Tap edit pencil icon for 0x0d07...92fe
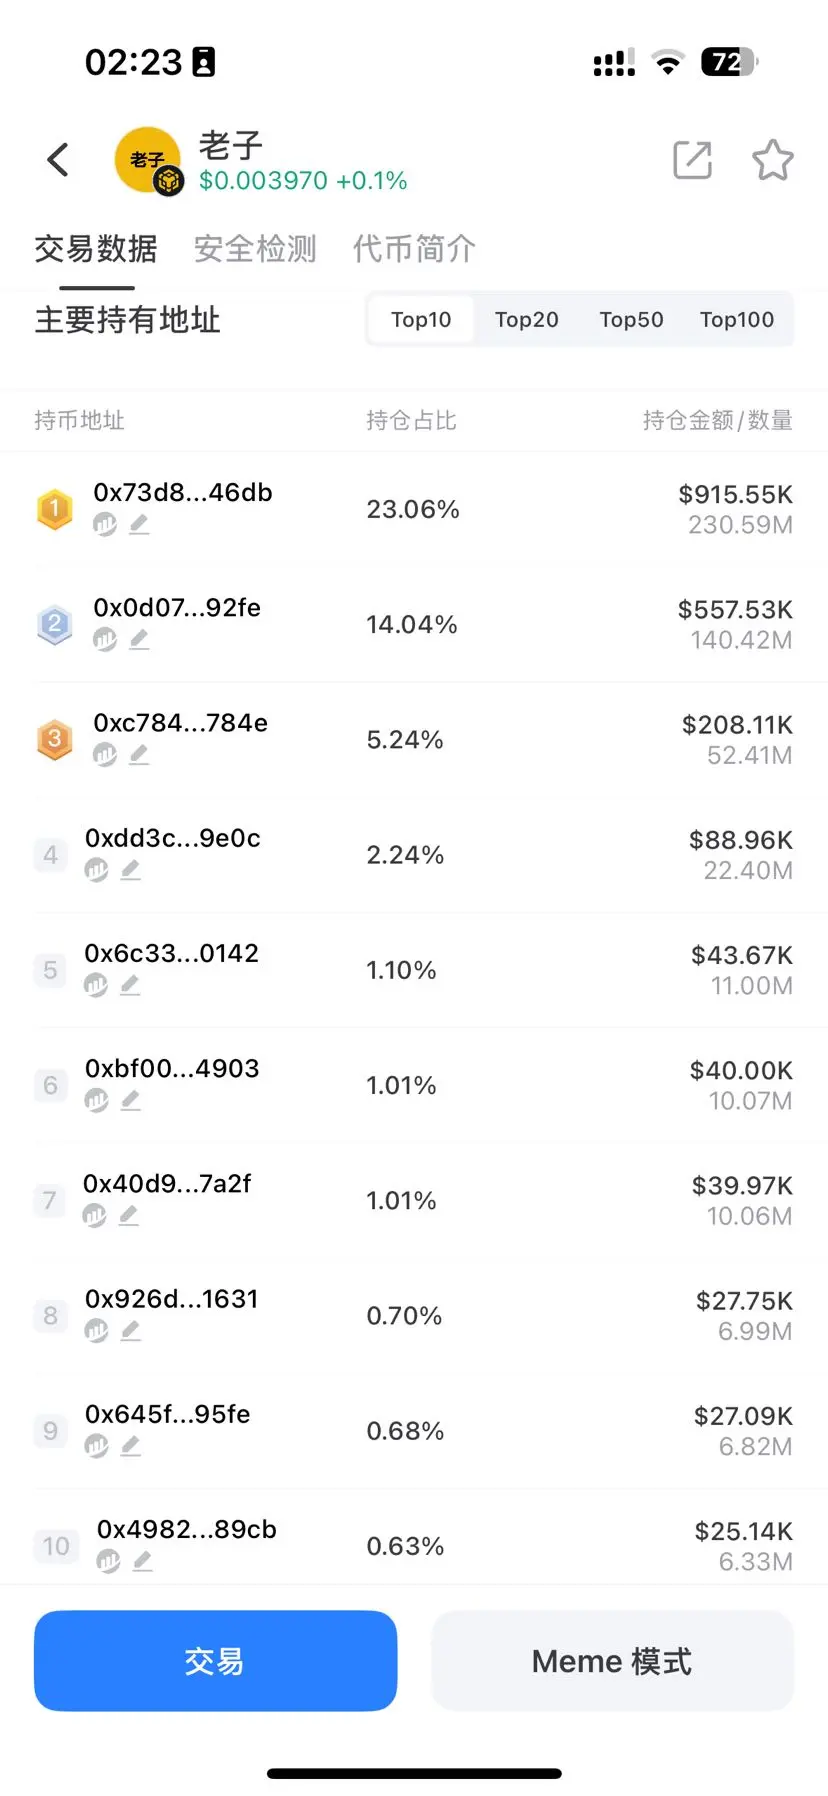 coord(139,639)
